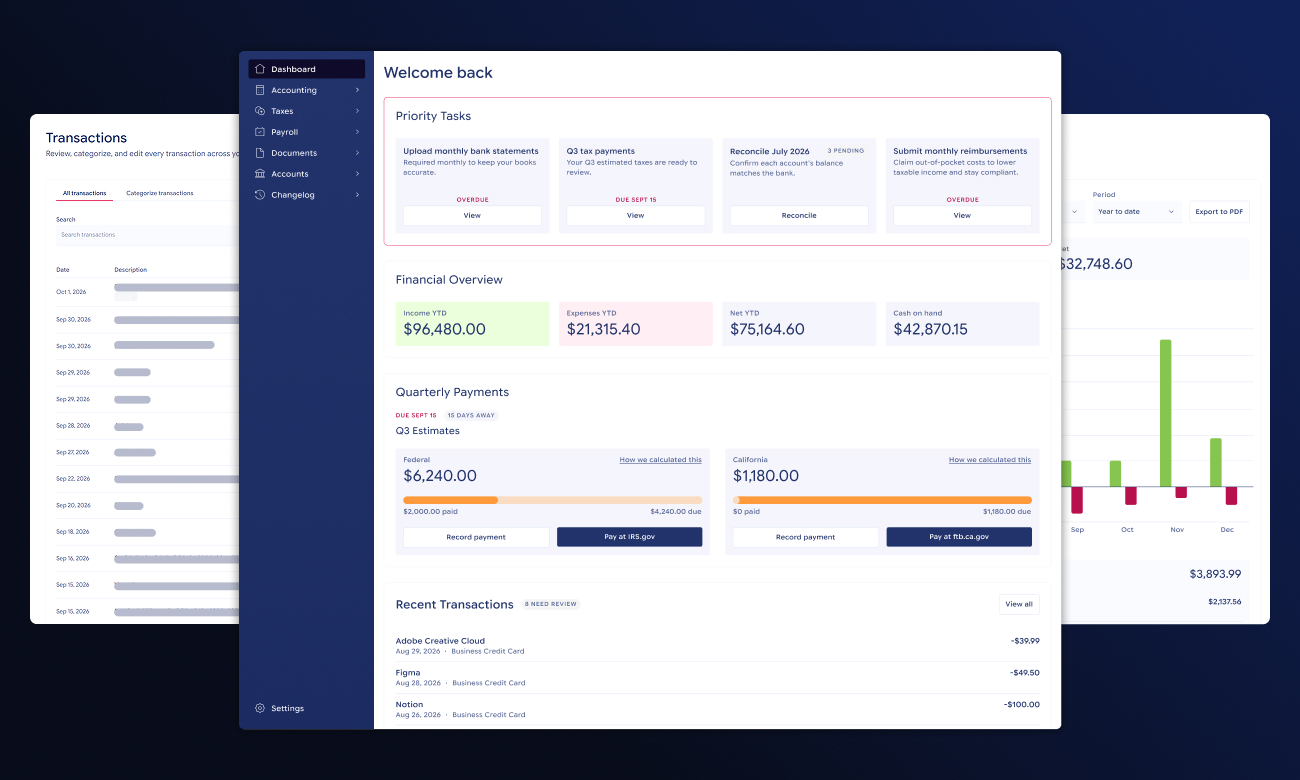This screenshot has width=1300, height=780.
Task: Click the Expenses YTD pink card
Action: coord(636,324)
